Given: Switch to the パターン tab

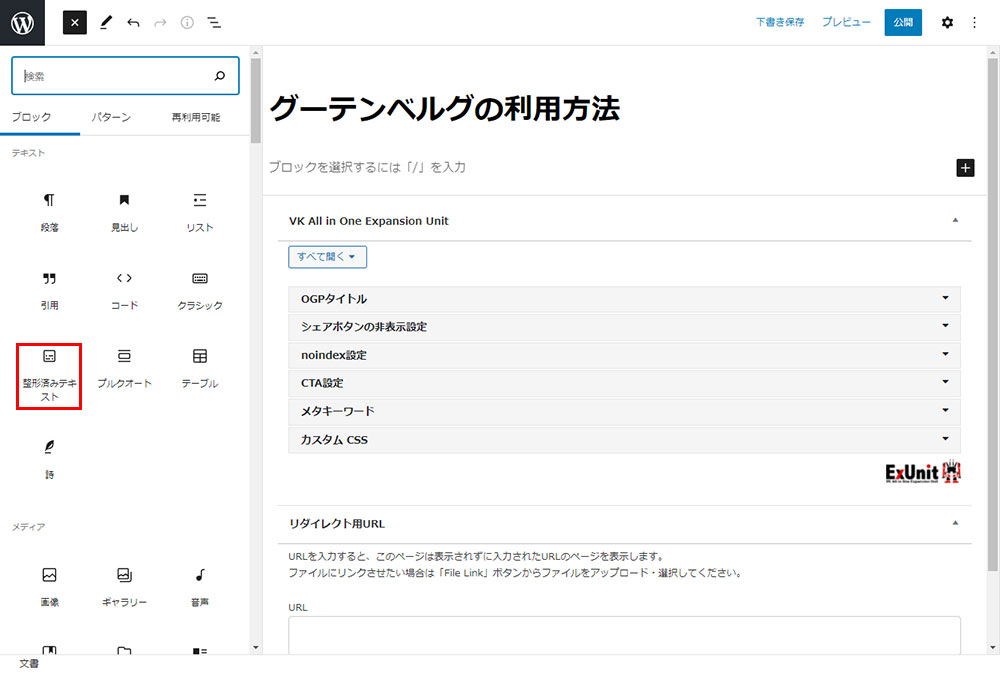Looking at the screenshot, I should tap(111, 117).
